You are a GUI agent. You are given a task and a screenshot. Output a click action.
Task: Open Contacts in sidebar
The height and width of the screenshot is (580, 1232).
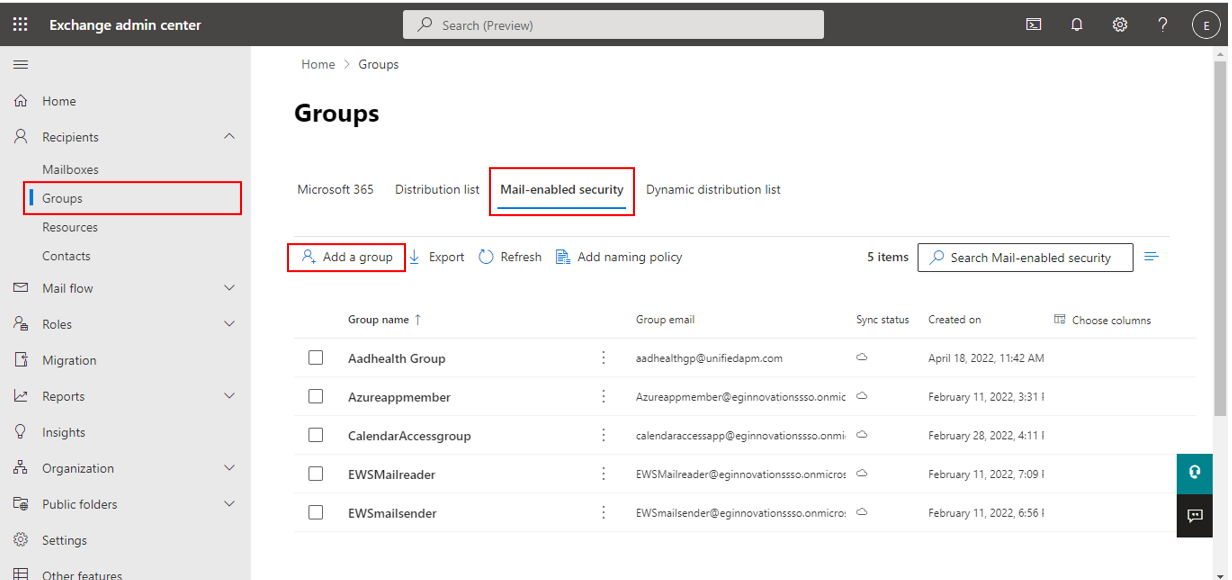click(66, 257)
